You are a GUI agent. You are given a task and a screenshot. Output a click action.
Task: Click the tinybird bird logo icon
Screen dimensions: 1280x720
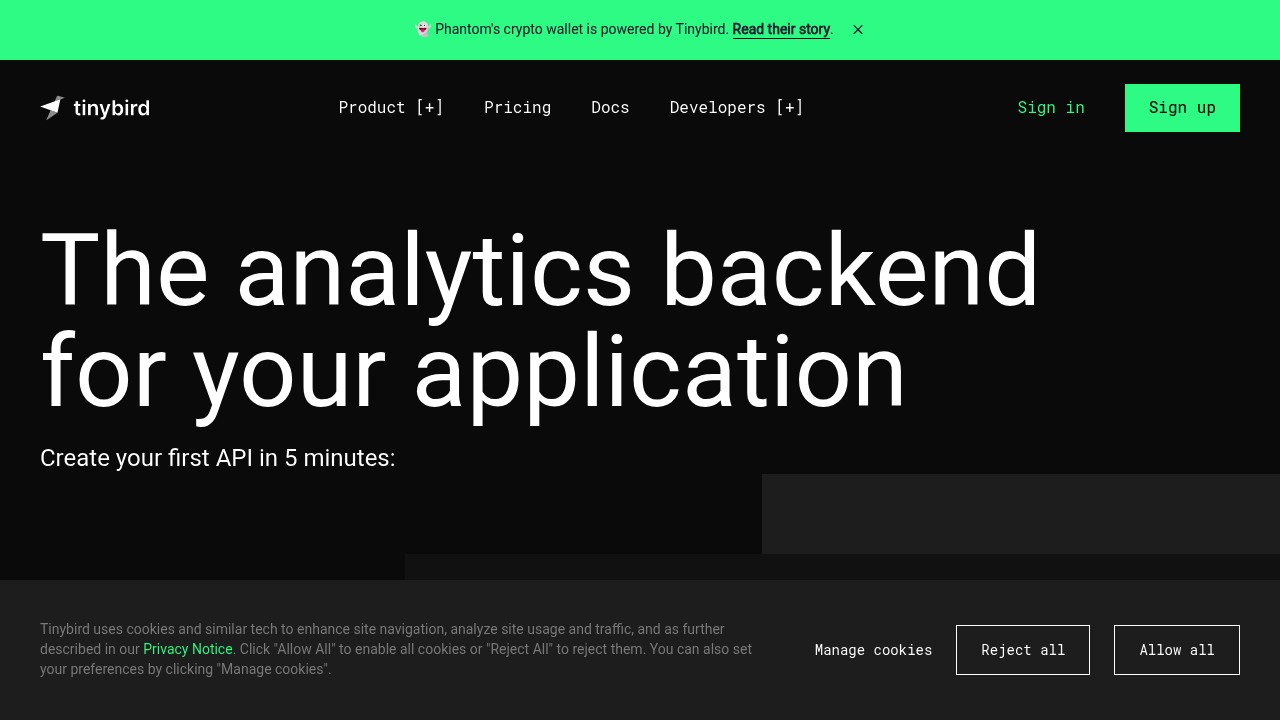[x=52, y=108]
